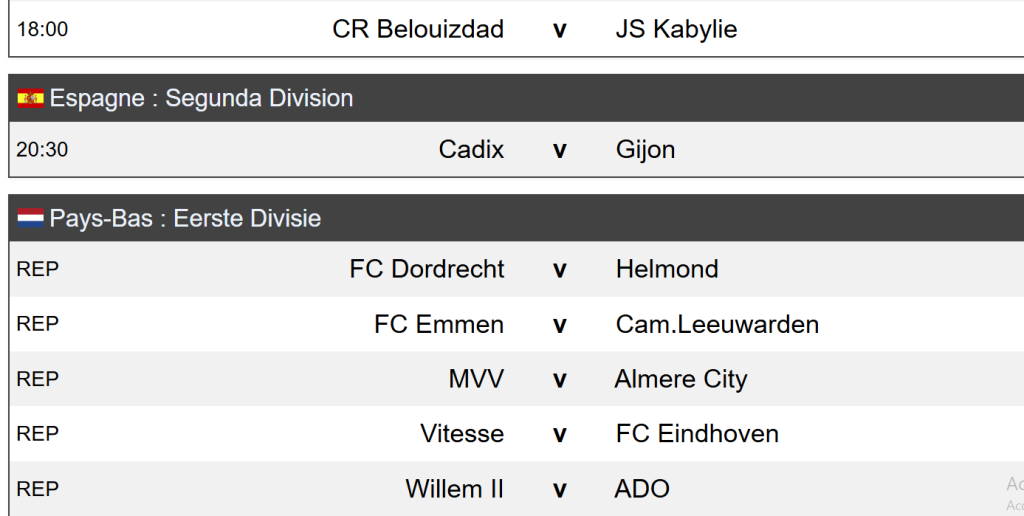
Task: Select Helmond in the fixtures
Action: [x=667, y=269]
